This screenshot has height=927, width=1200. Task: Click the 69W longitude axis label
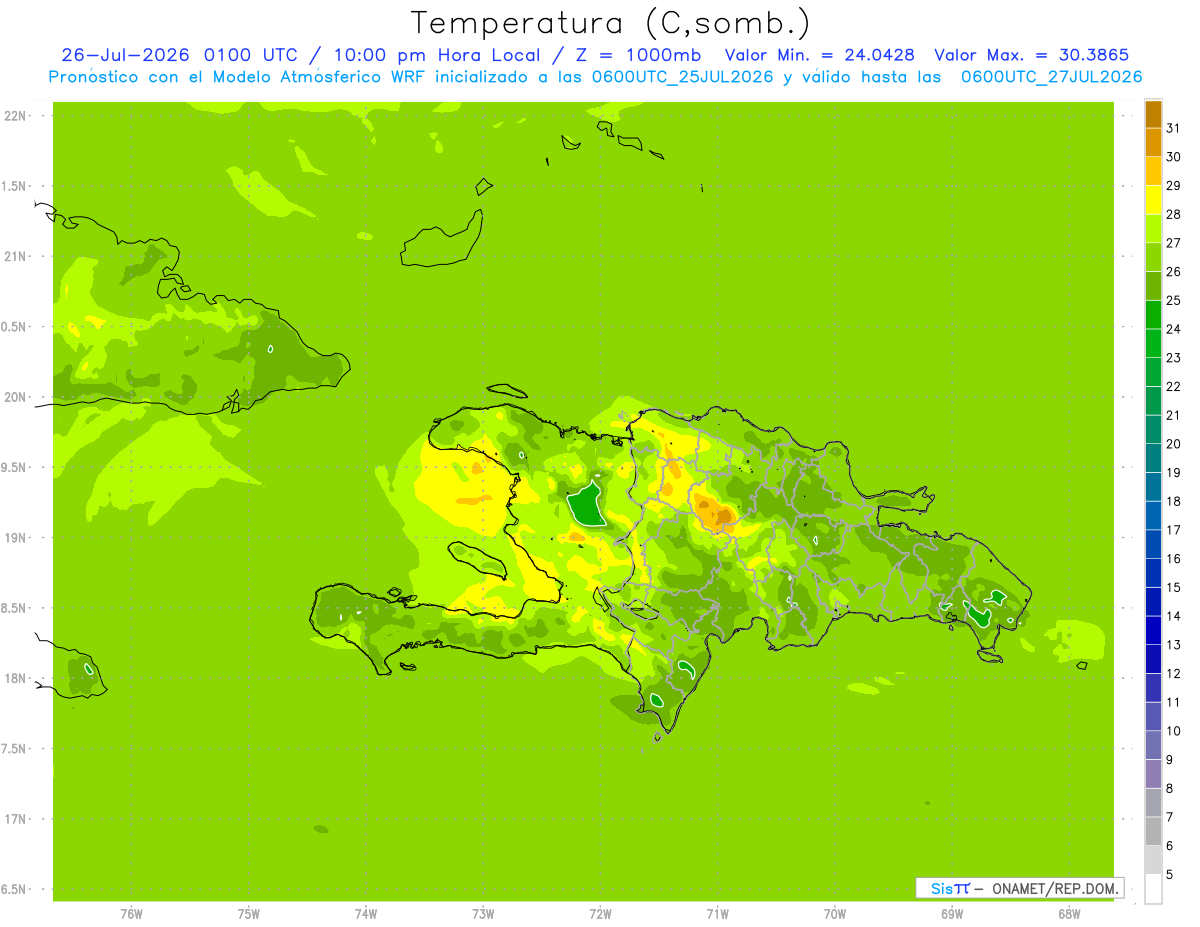click(x=952, y=913)
